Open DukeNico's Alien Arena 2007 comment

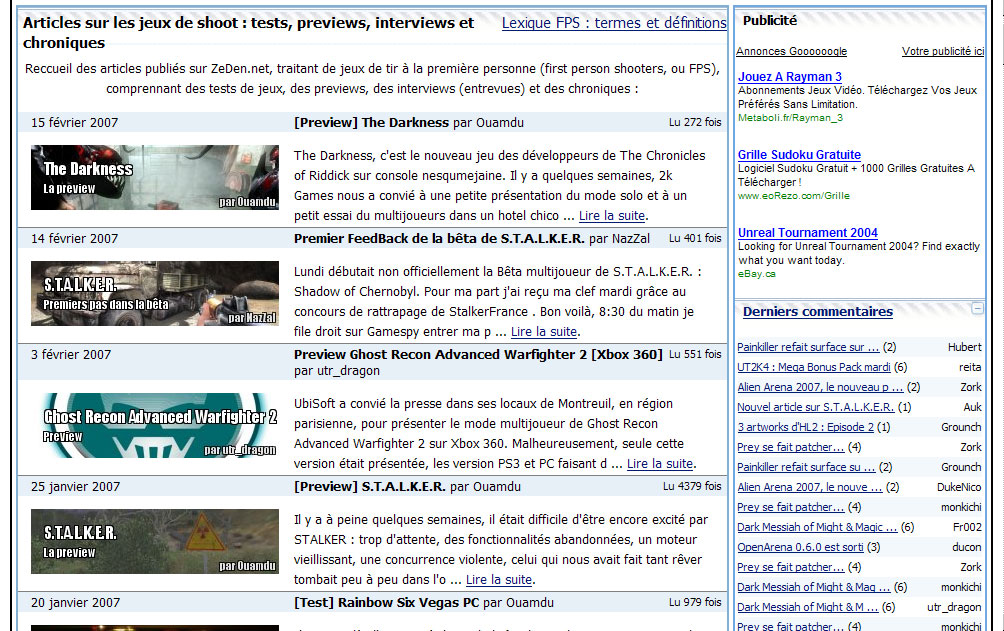pos(809,487)
